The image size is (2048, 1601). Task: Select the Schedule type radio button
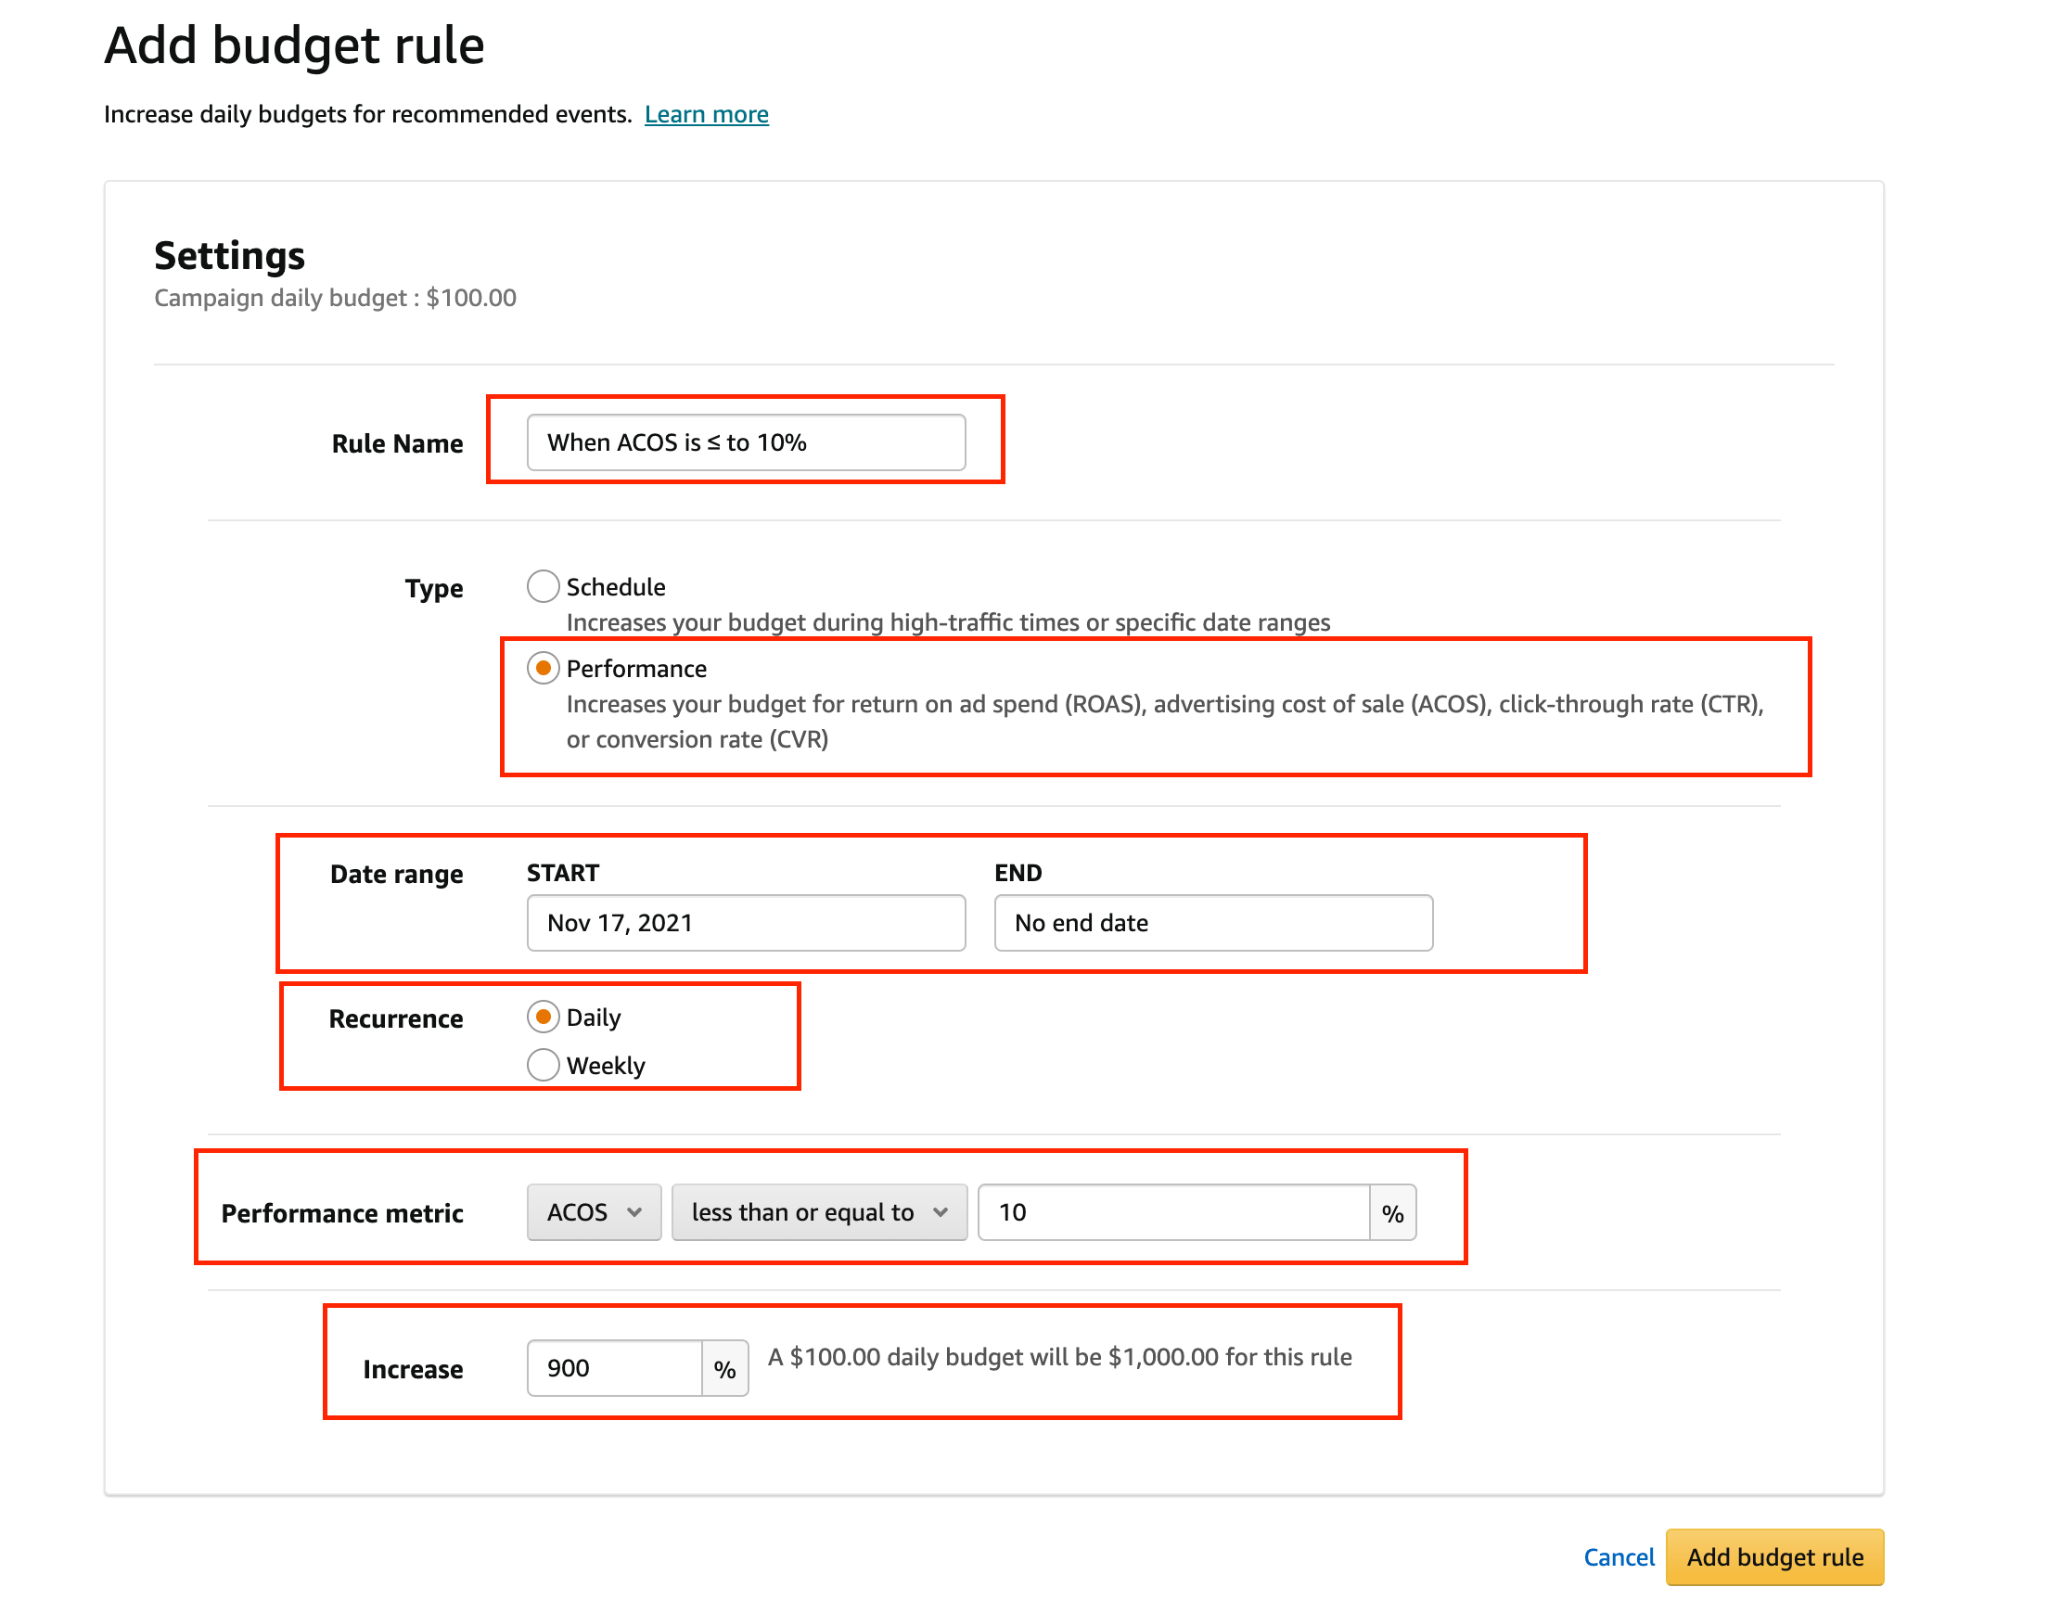[542, 586]
